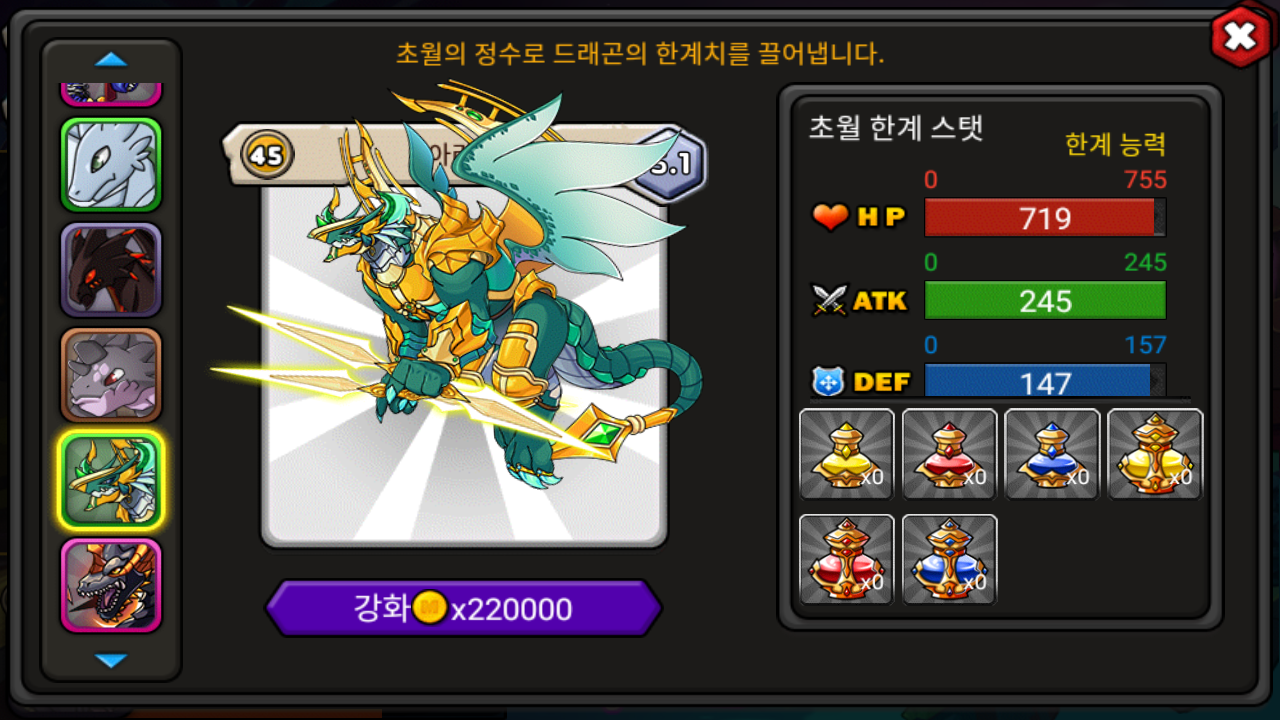
Task: Choose the black dragon with red eyes
Action: (111, 270)
